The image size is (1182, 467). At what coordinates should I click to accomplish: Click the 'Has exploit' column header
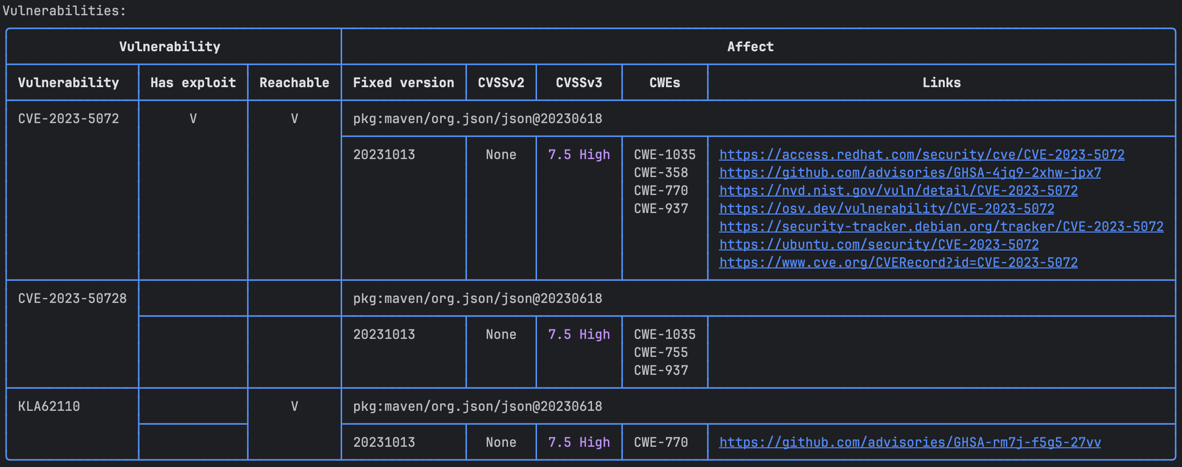coord(193,83)
